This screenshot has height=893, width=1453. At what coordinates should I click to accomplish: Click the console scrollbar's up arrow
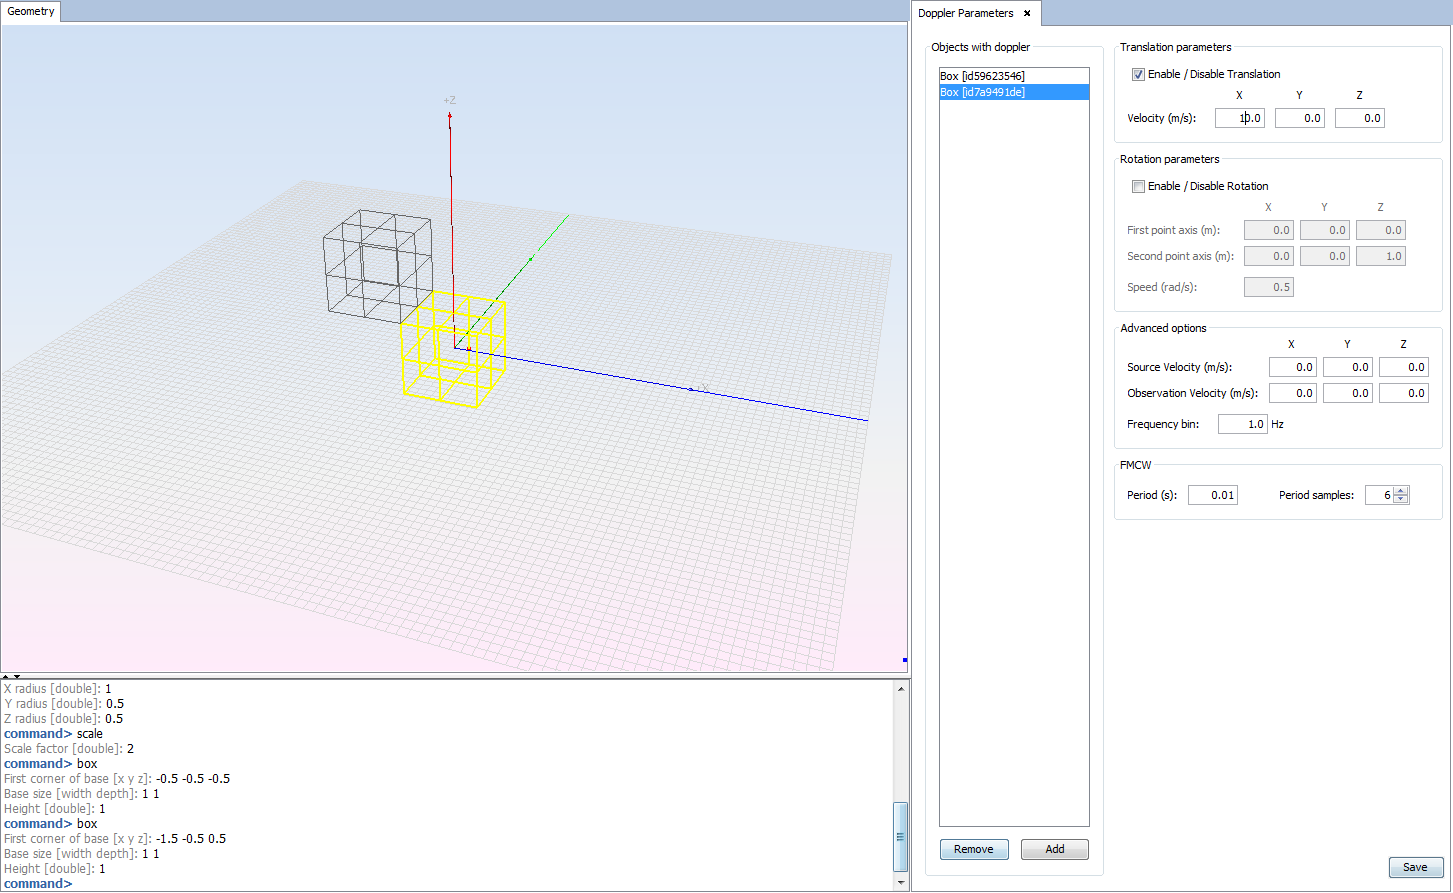coord(901,689)
